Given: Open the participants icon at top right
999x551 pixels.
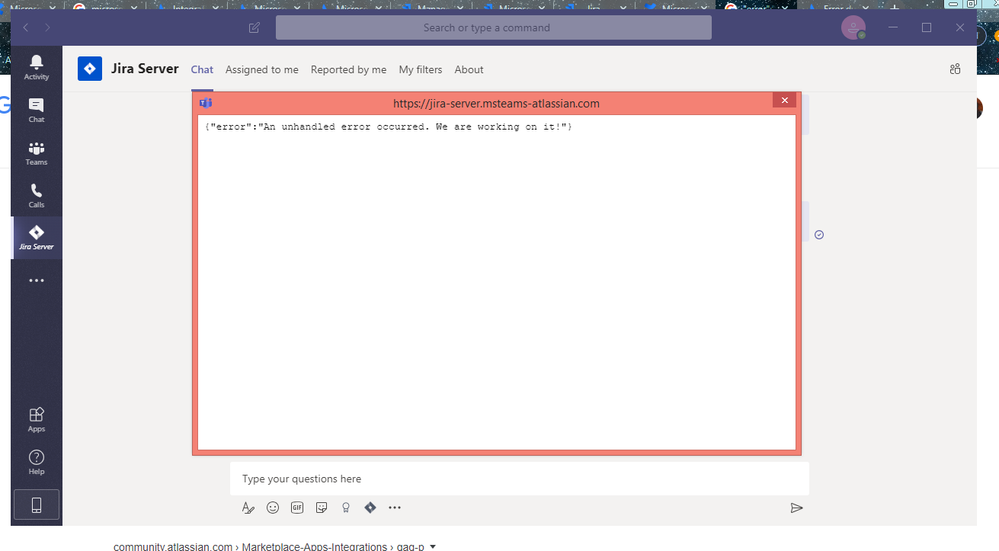Looking at the screenshot, I should click(955, 69).
